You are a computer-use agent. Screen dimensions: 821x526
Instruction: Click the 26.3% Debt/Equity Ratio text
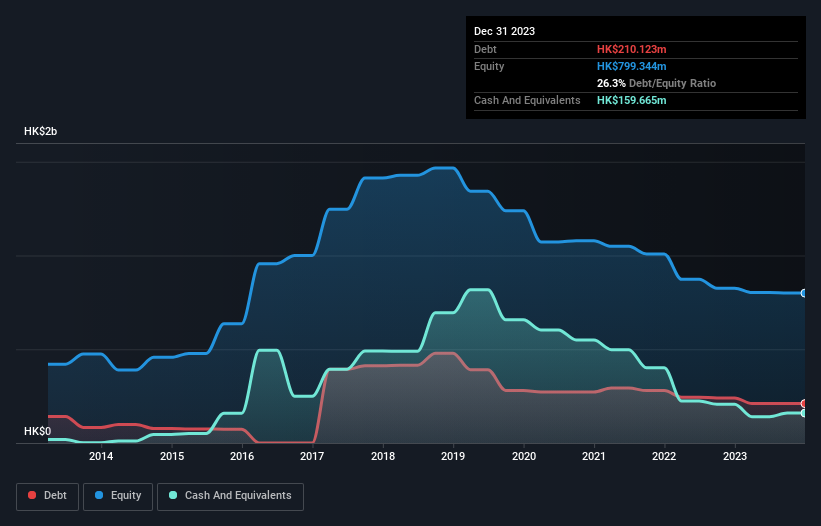(656, 83)
